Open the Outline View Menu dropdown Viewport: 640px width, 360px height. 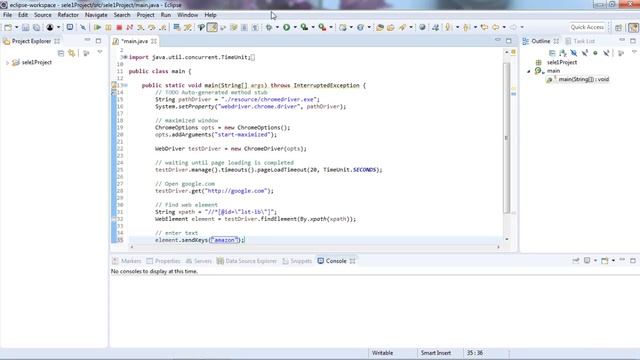(634, 53)
